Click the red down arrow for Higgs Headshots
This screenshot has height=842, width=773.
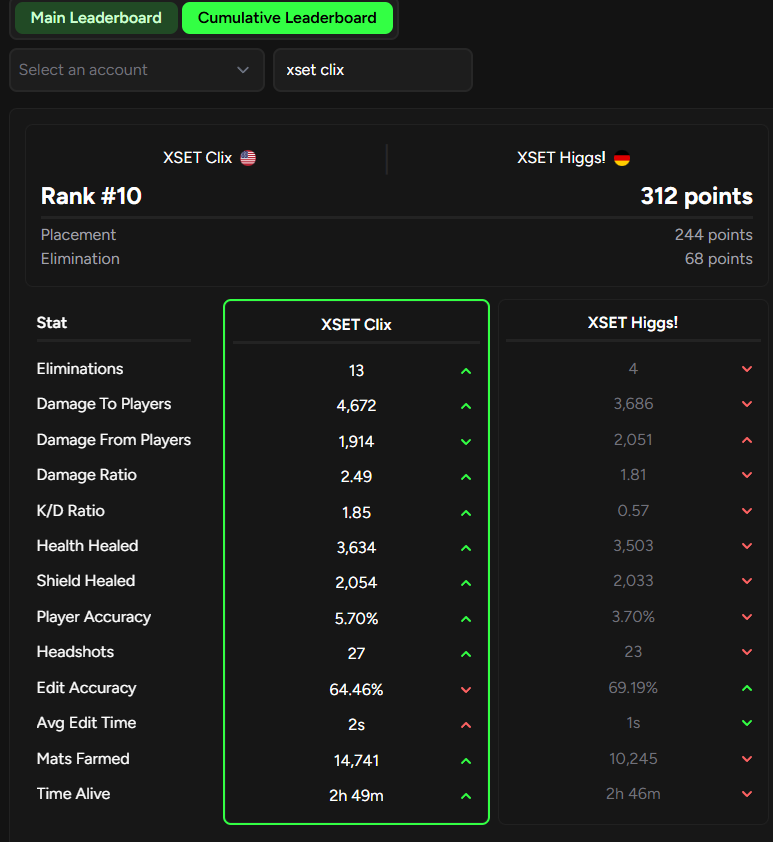coord(747,652)
